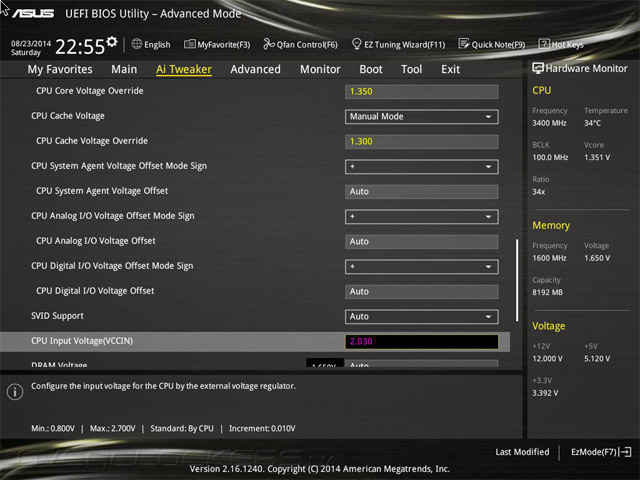Expand CPU System Agent Voltage Offset Mode Sign dropdown
Image resolution: width=640 pixels, height=480 pixels.
coord(422,167)
